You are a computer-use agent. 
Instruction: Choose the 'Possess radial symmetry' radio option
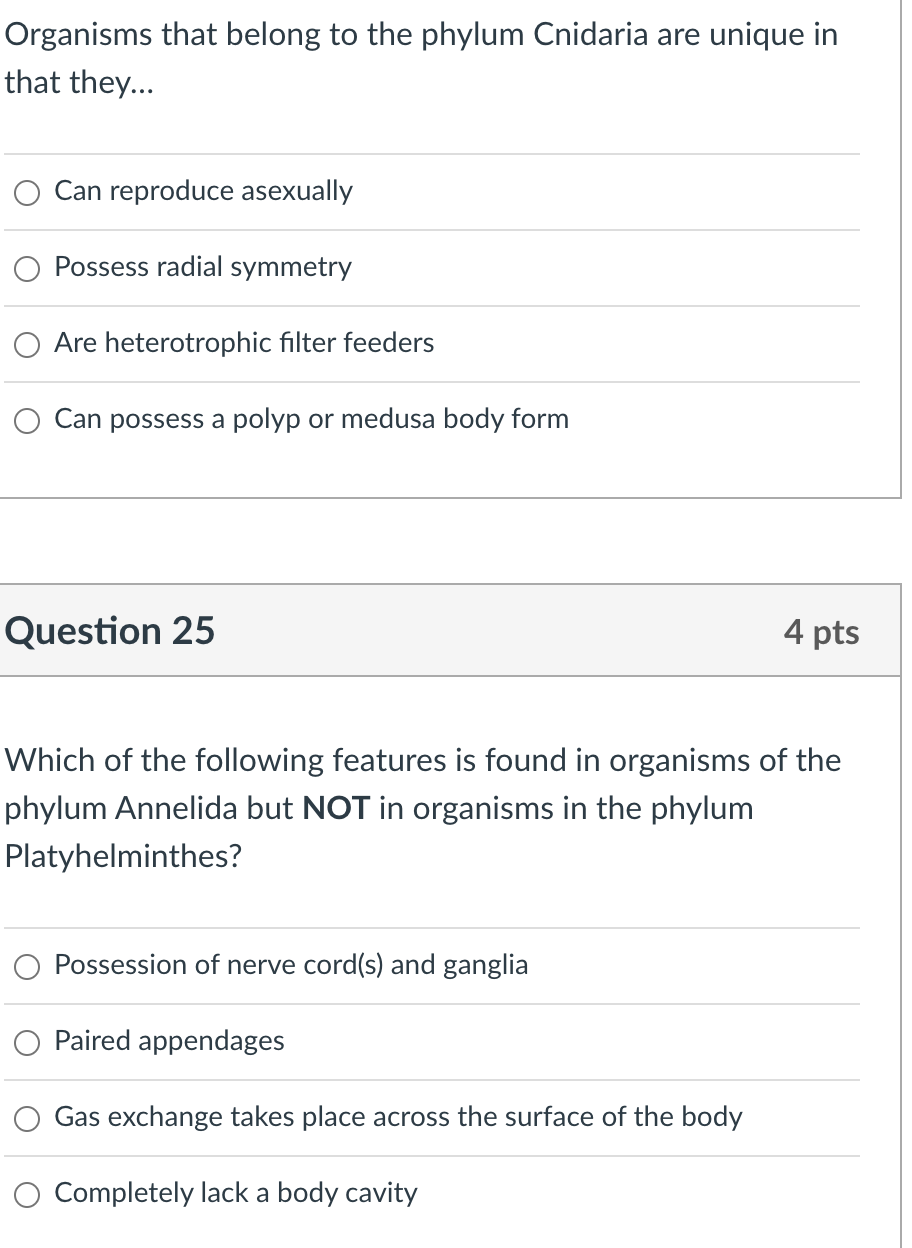point(28,269)
